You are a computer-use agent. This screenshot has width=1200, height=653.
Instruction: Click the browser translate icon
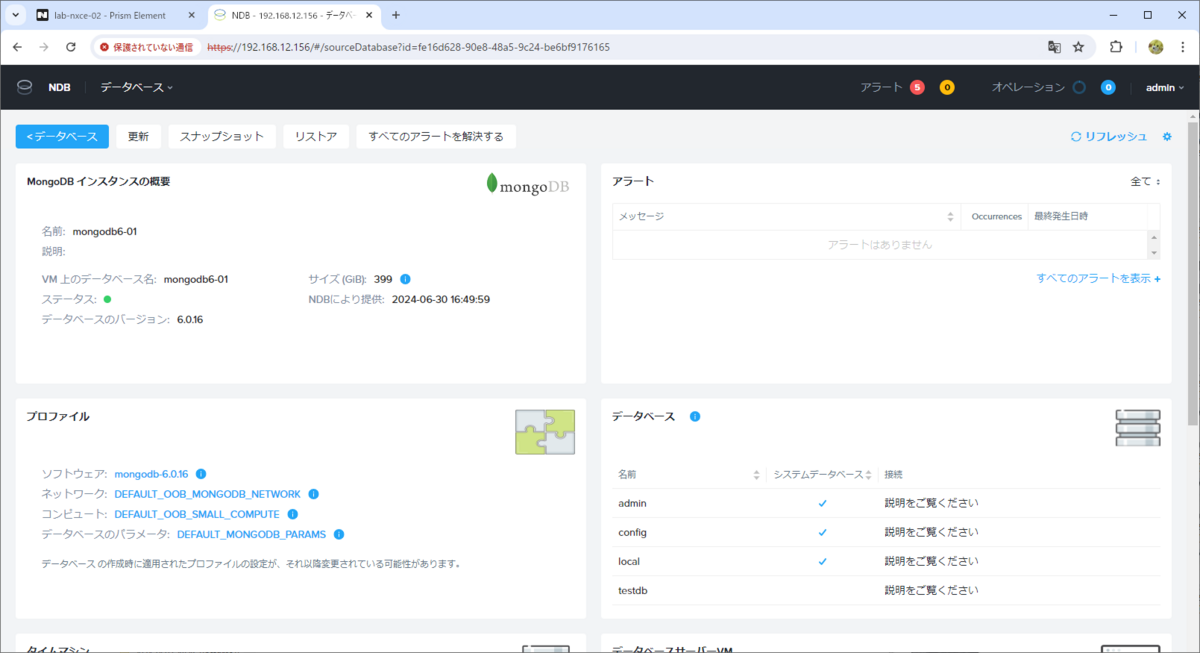tap(1054, 47)
